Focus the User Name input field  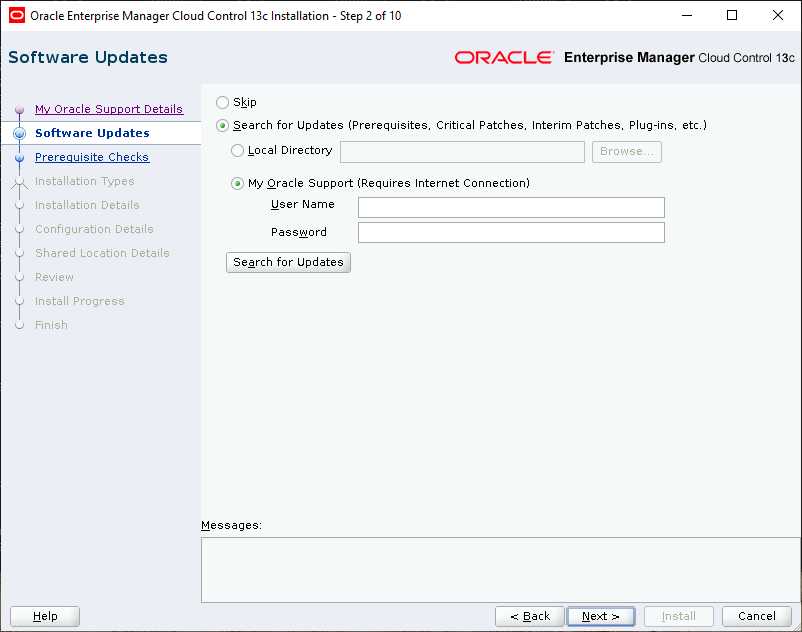tap(511, 207)
